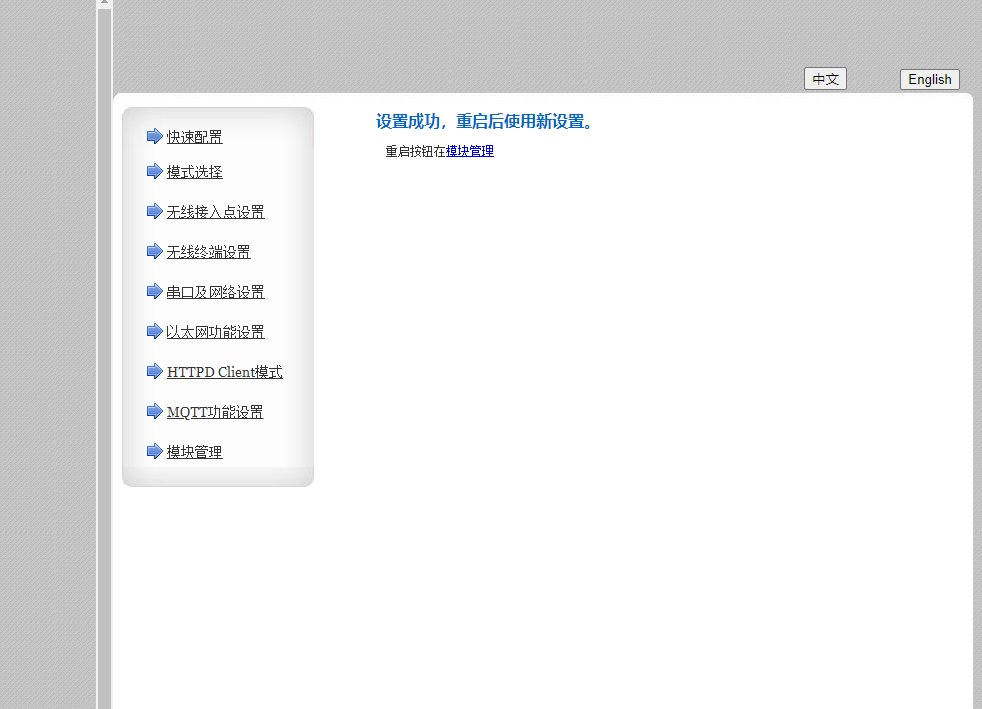
Task: Click the arrow icon next to 无线接入点设置
Action: (154, 211)
